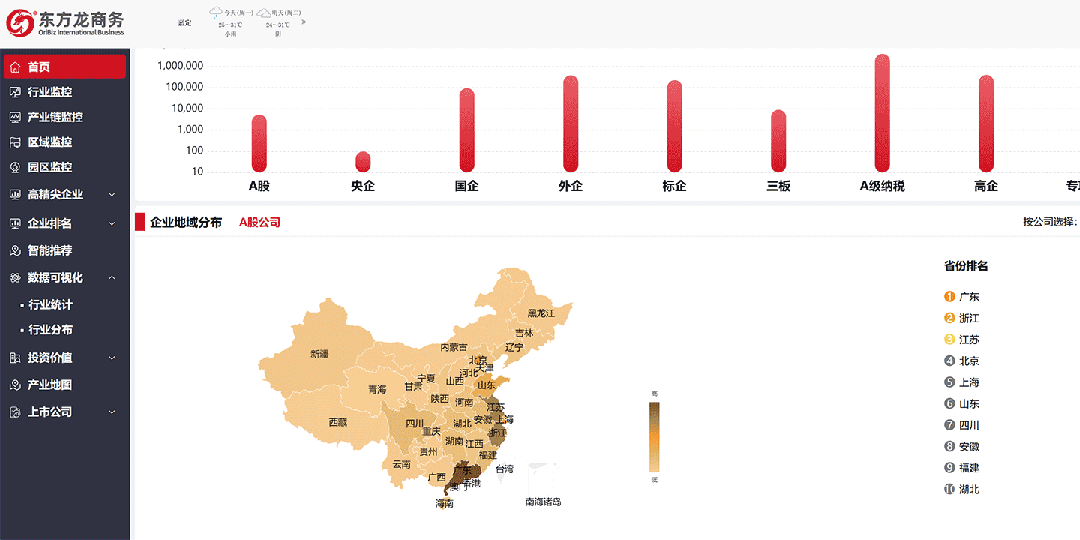
Task: Click the 产业地图 sidebar icon
Action: [x=15, y=385]
